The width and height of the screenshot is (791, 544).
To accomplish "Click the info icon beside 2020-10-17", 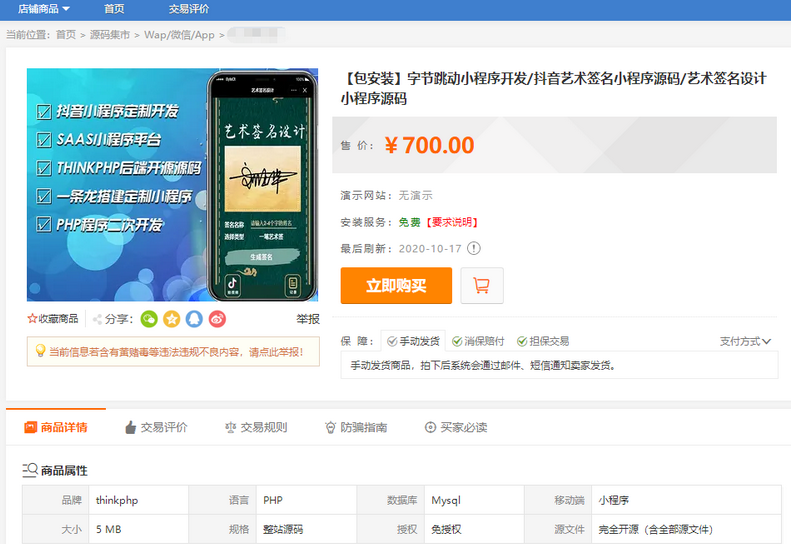I will pos(474,248).
